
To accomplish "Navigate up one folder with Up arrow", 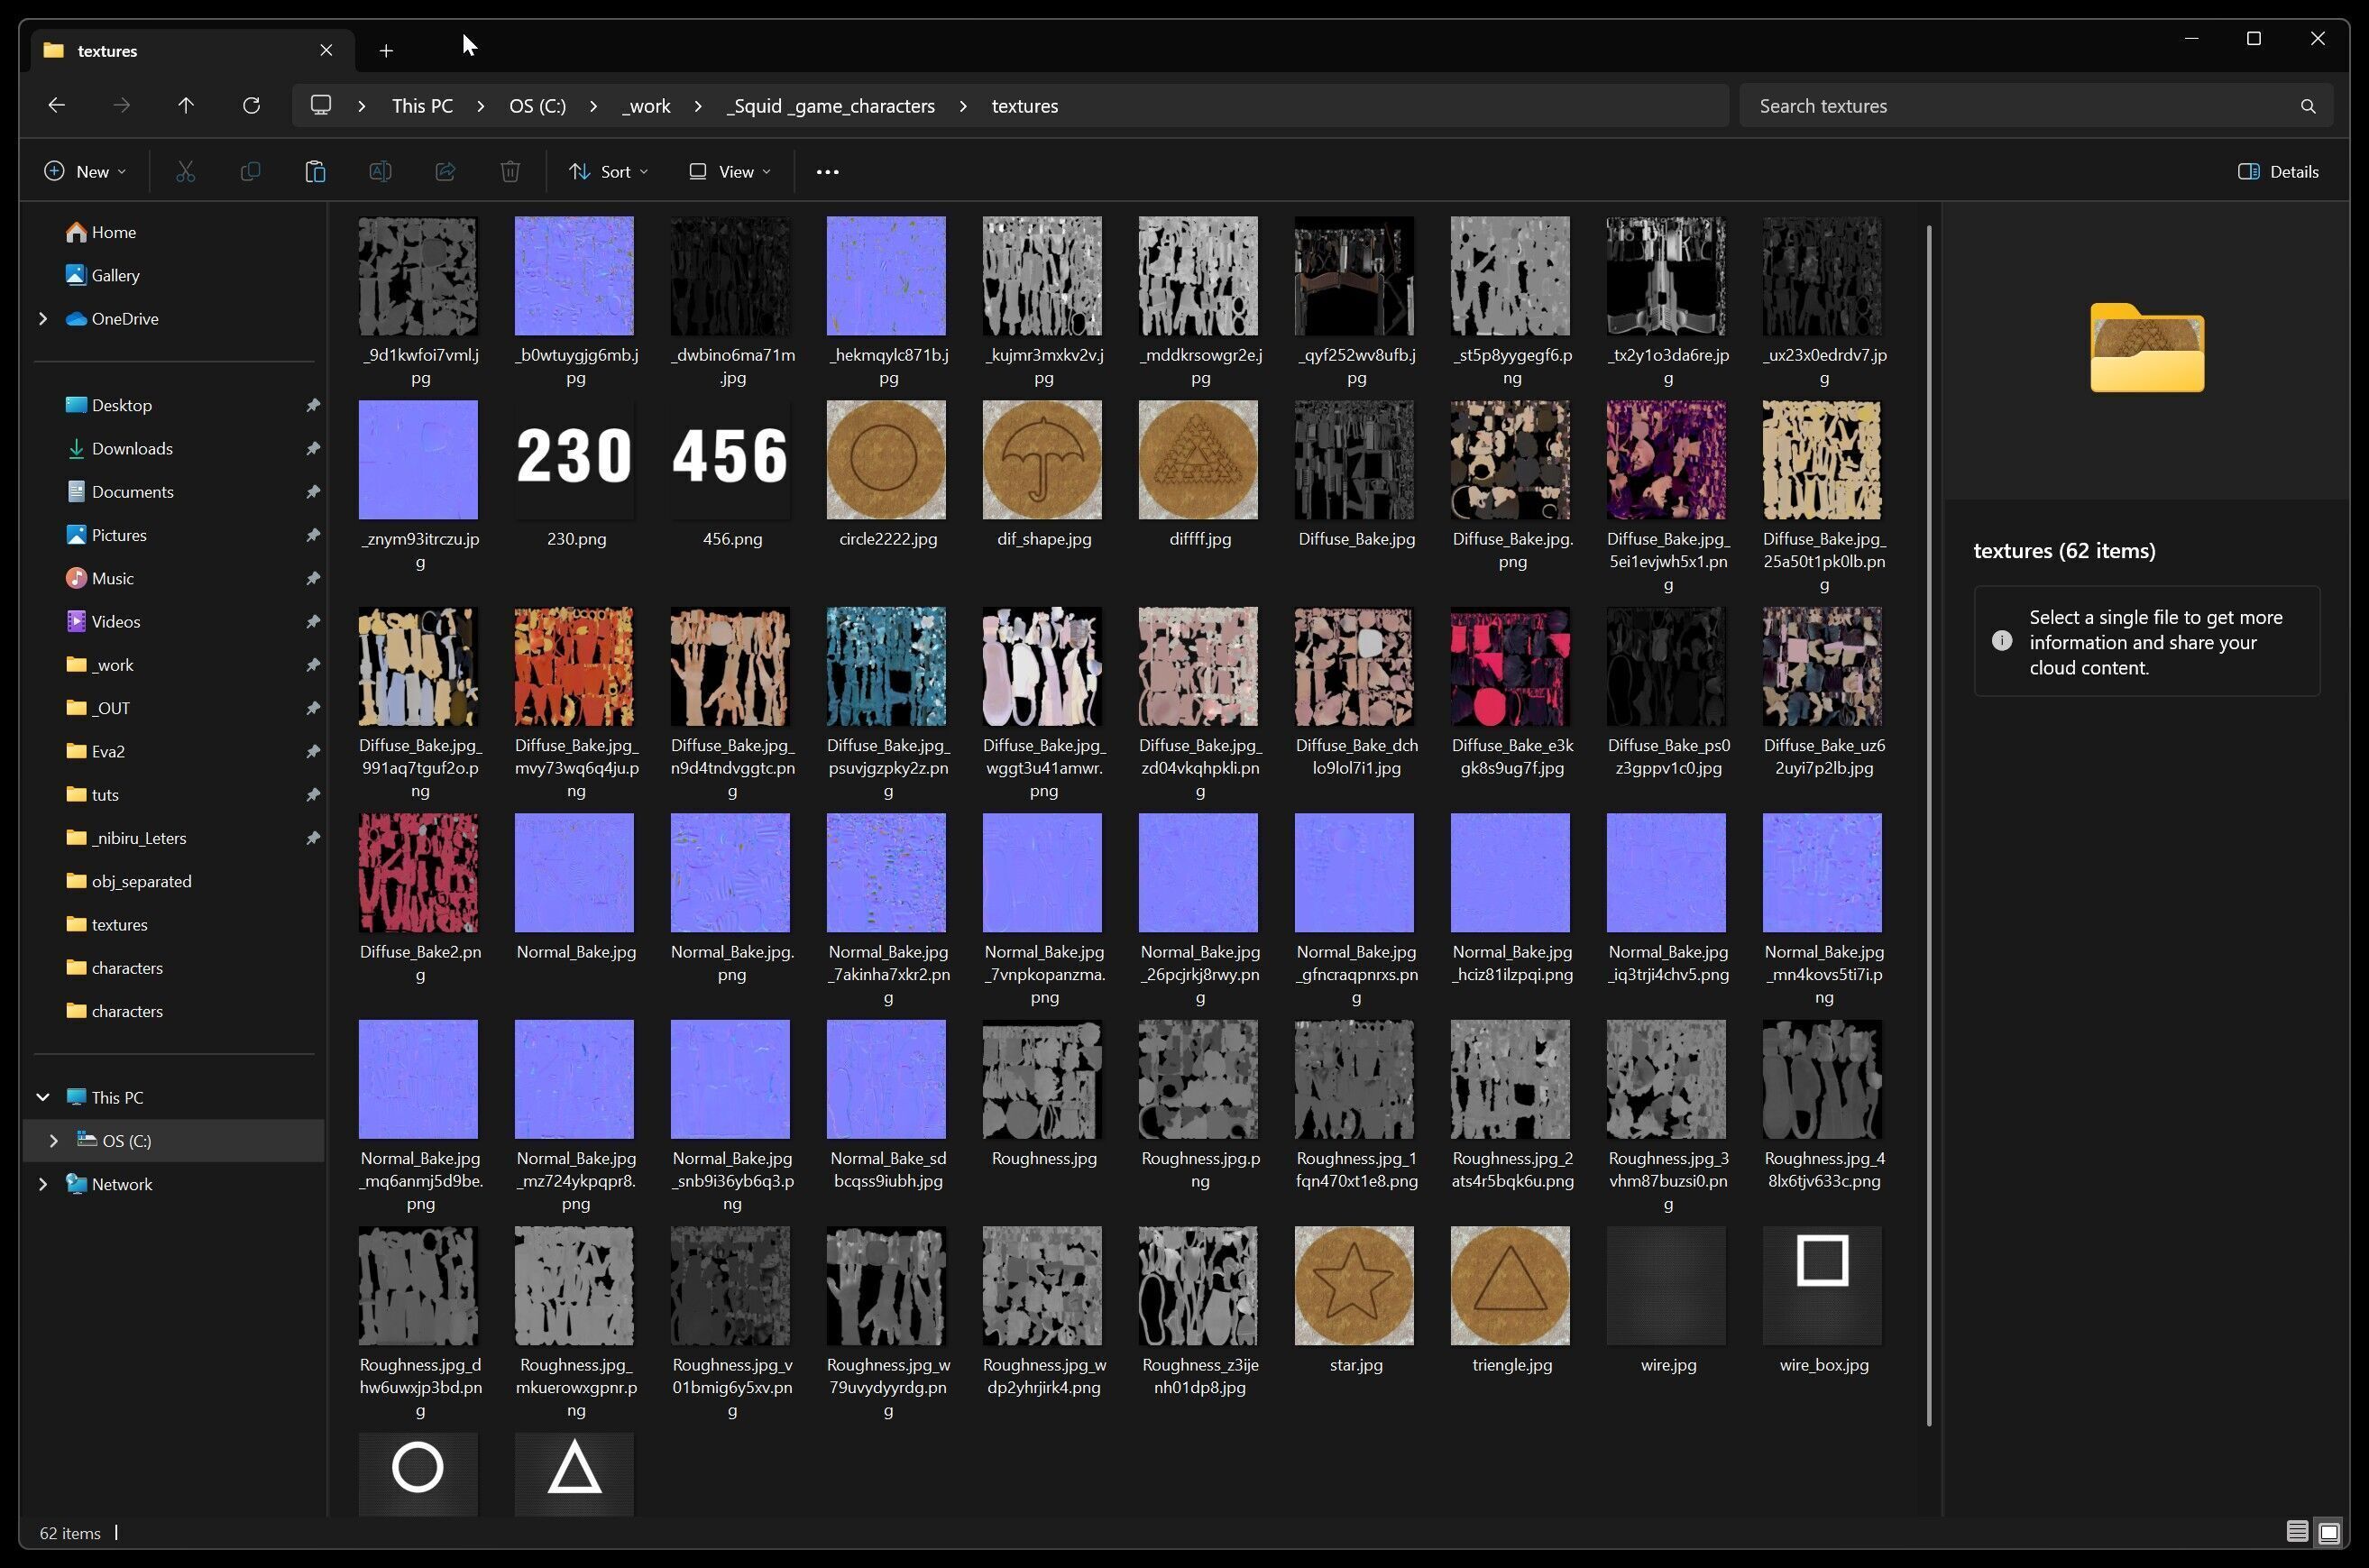I will (x=186, y=106).
